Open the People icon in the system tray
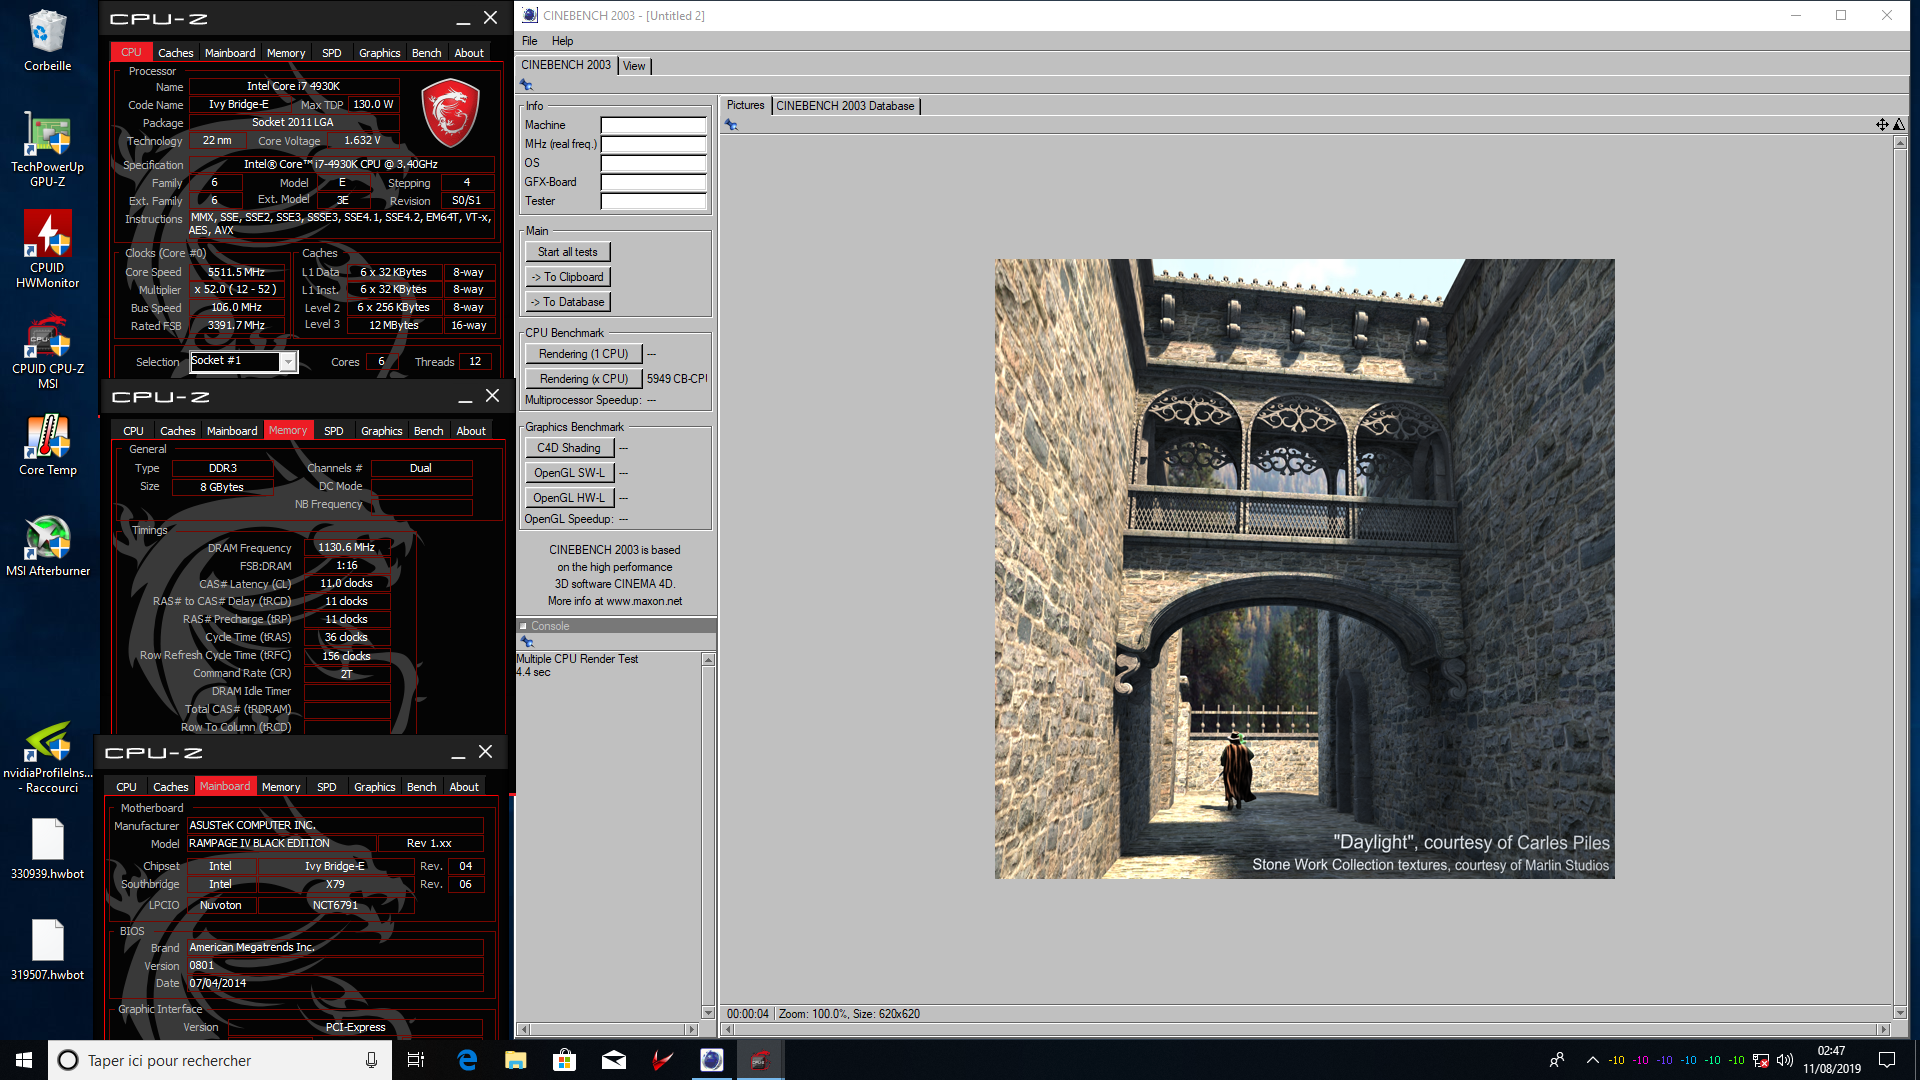This screenshot has width=1920, height=1080. pos(1557,1060)
